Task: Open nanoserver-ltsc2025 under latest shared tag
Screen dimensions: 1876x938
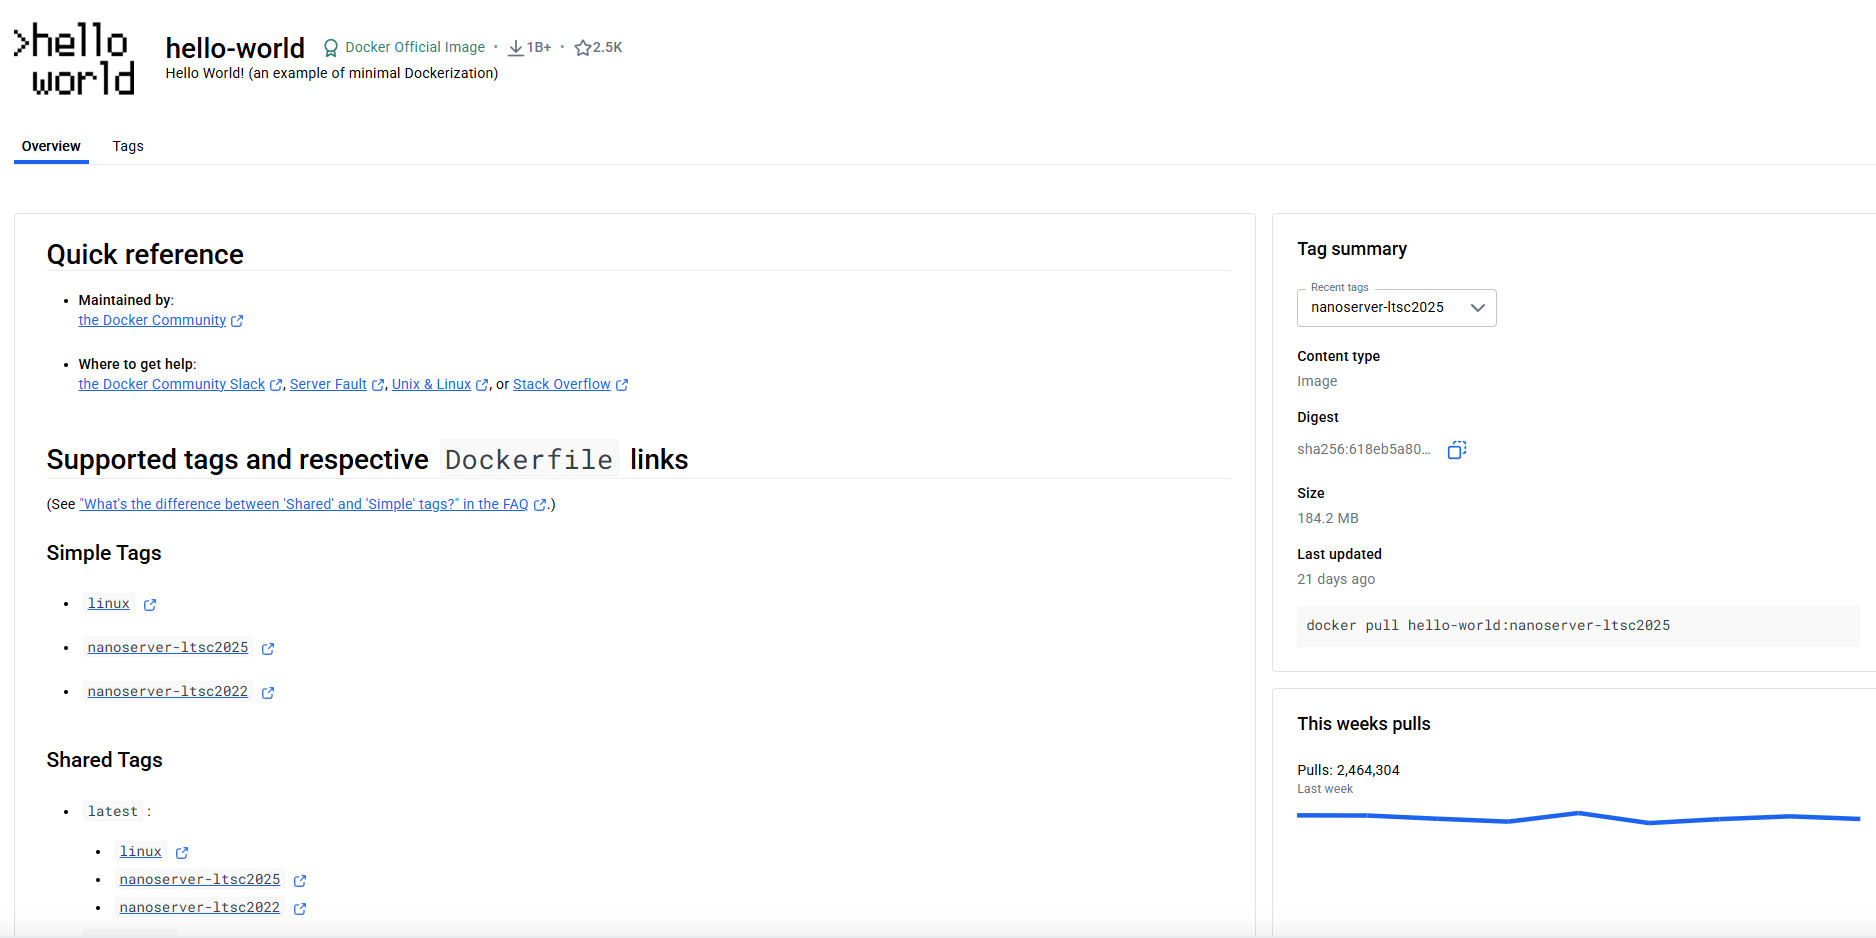Action: point(200,880)
